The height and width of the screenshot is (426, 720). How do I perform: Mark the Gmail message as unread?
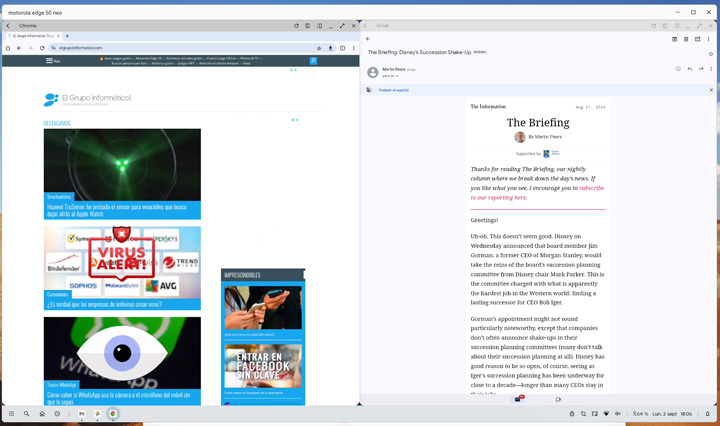(698, 39)
